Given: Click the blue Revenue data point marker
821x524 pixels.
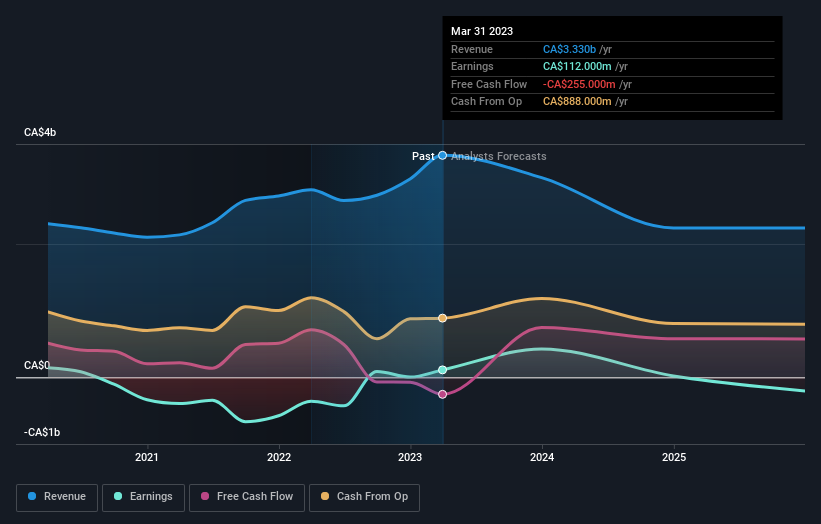Looking at the screenshot, I should 442,155.
